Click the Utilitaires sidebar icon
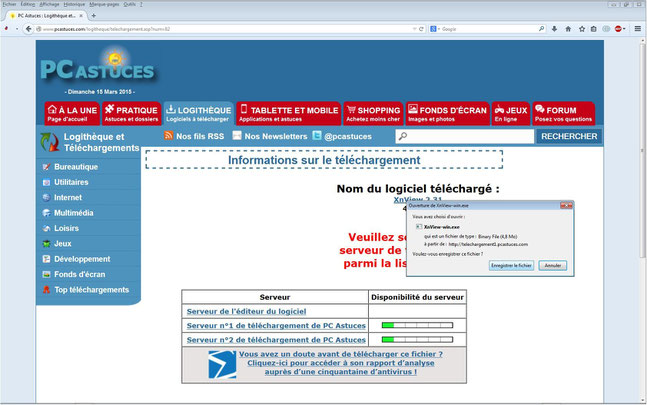 coord(46,182)
